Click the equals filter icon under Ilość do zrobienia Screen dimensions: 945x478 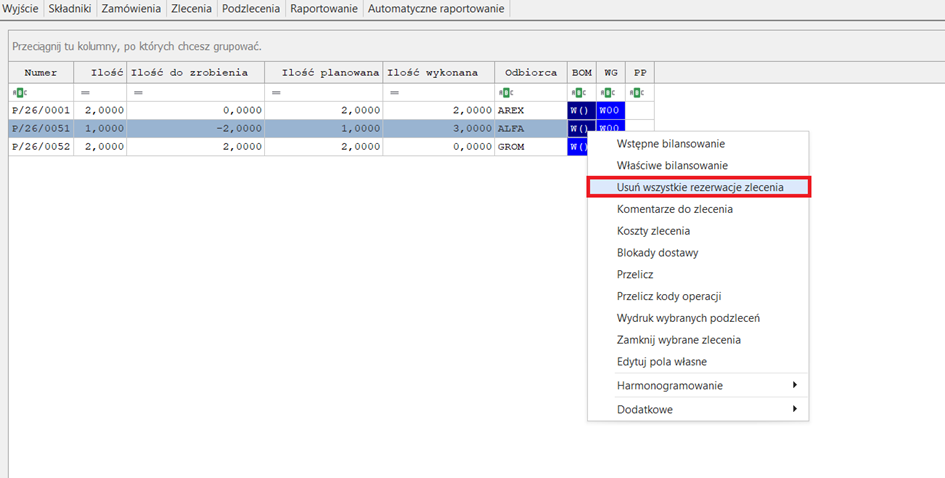pos(137,92)
